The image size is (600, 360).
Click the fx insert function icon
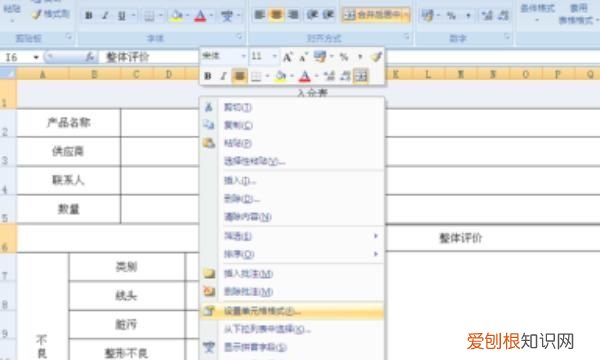coord(90,57)
